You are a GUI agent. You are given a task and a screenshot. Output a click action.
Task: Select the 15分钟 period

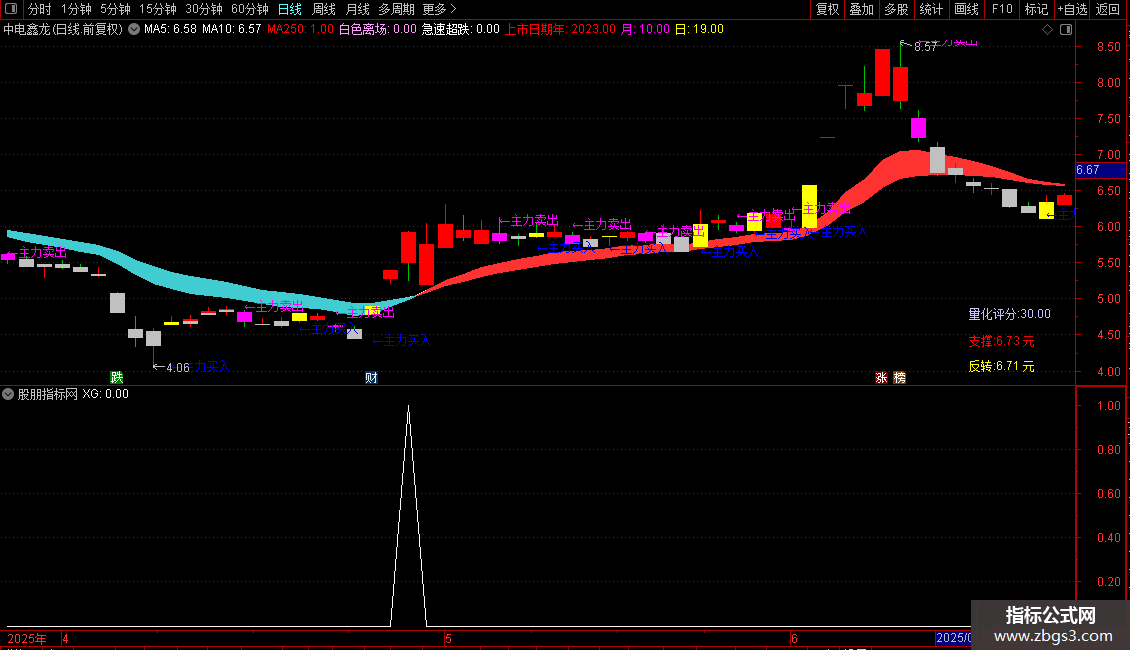(158, 9)
